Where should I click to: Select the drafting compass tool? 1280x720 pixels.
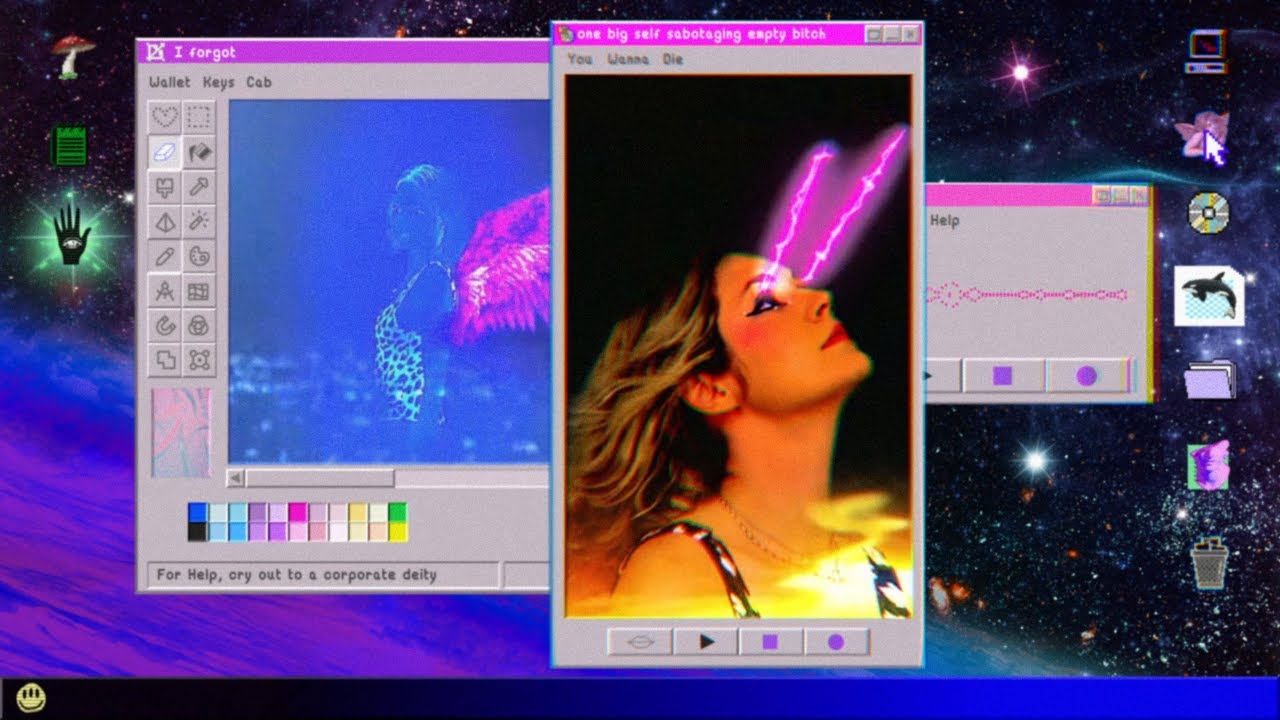click(x=165, y=291)
